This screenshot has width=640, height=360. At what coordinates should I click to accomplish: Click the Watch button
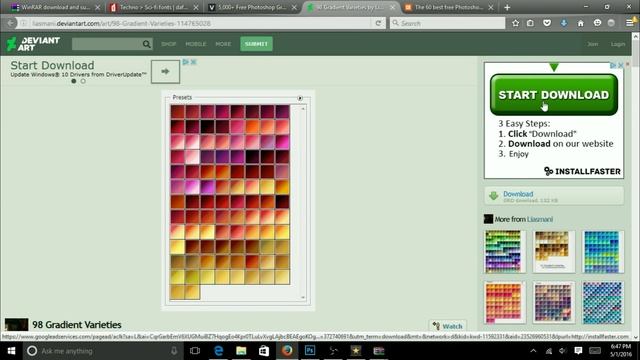click(448, 326)
